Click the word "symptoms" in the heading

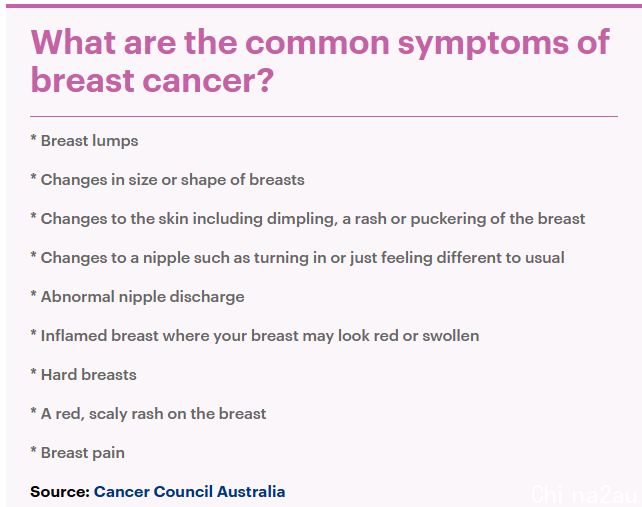(483, 44)
